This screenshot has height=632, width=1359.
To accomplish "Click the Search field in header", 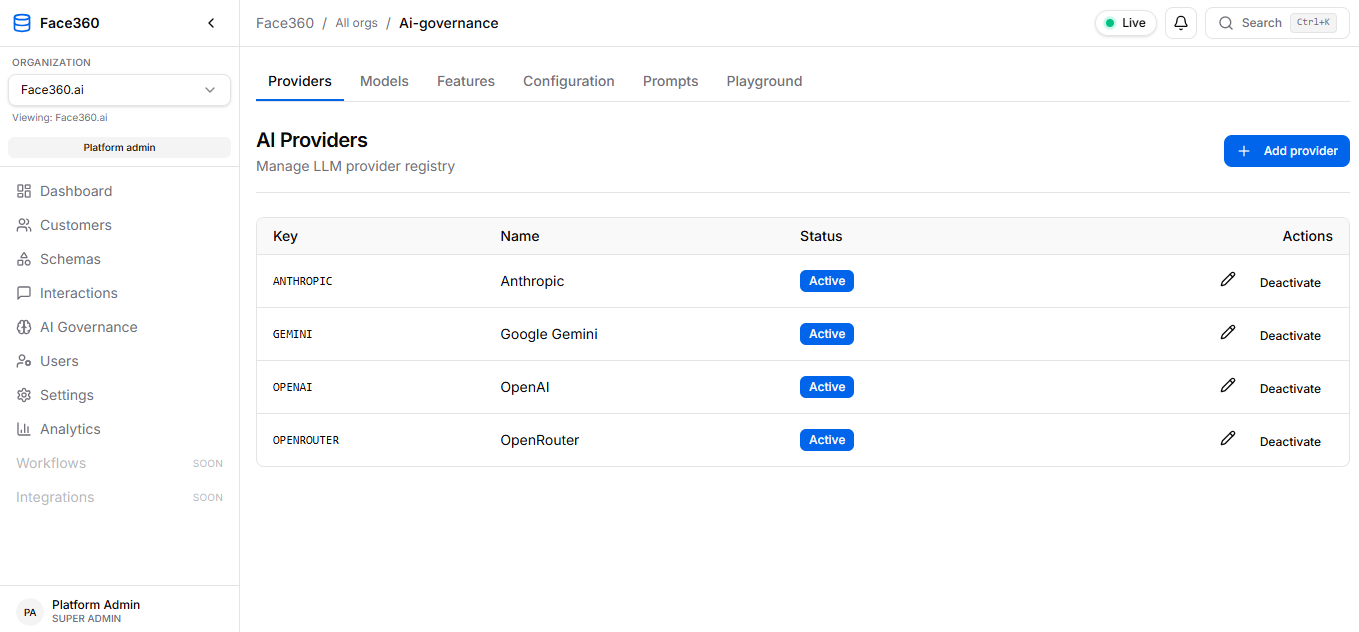I will [x=1277, y=23].
